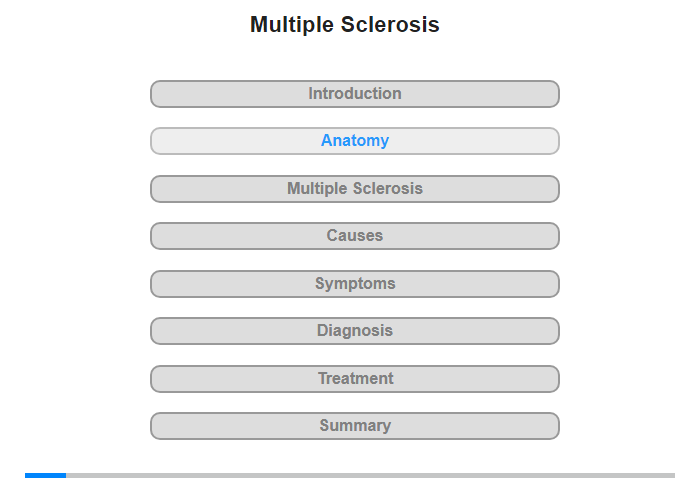Open the Introduction section

(354, 94)
